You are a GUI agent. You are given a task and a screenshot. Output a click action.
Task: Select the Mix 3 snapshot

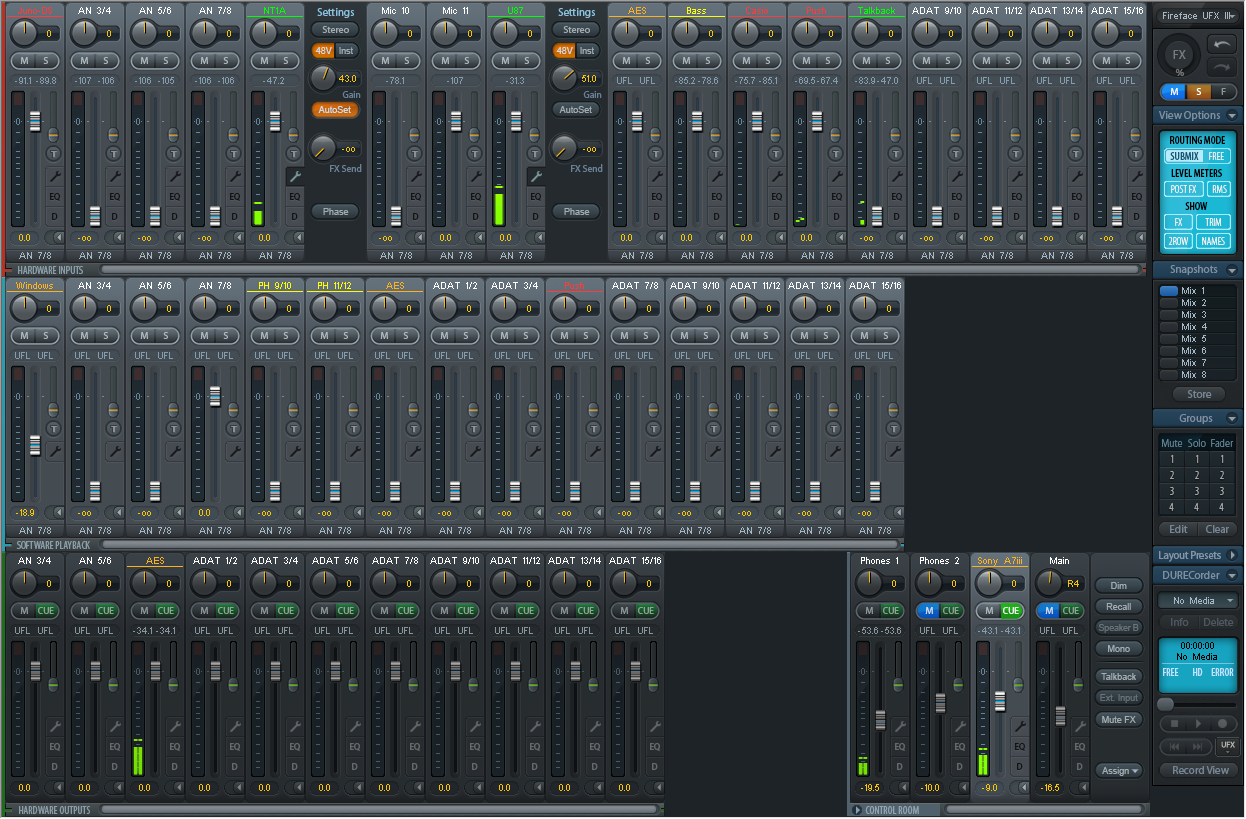coord(1195,315)
